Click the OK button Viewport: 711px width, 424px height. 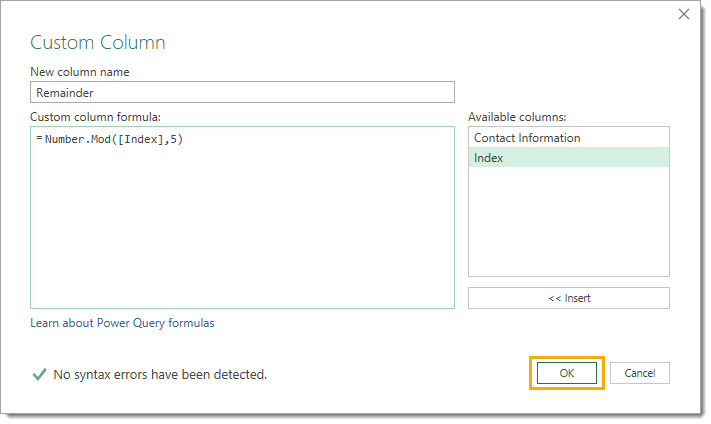point(566,373)
